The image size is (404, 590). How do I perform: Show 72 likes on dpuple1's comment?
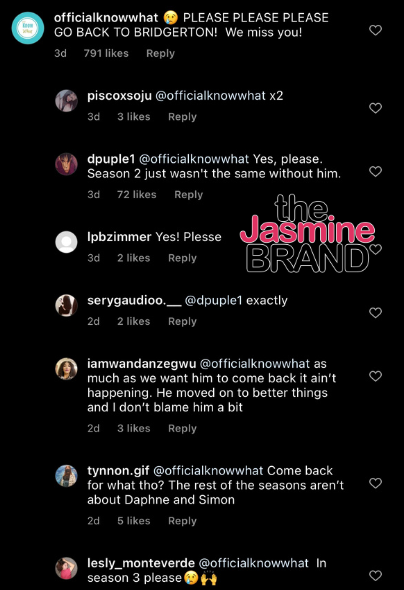coord(137,195)
